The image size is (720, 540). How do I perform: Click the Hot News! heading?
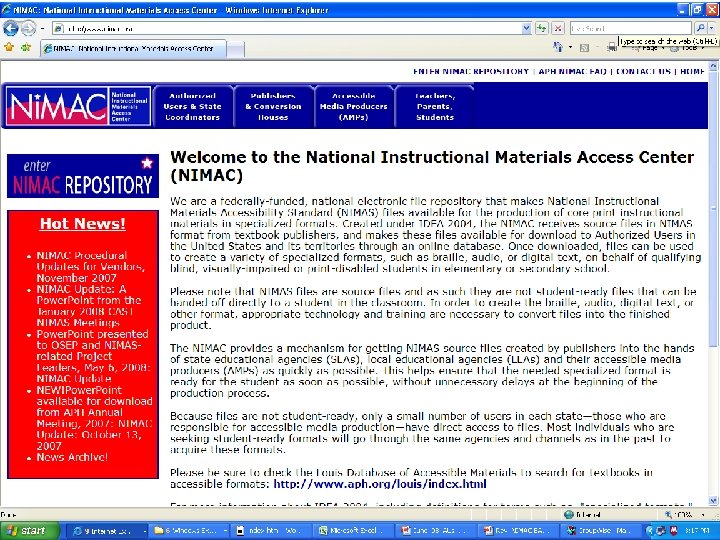click(83, 224)
